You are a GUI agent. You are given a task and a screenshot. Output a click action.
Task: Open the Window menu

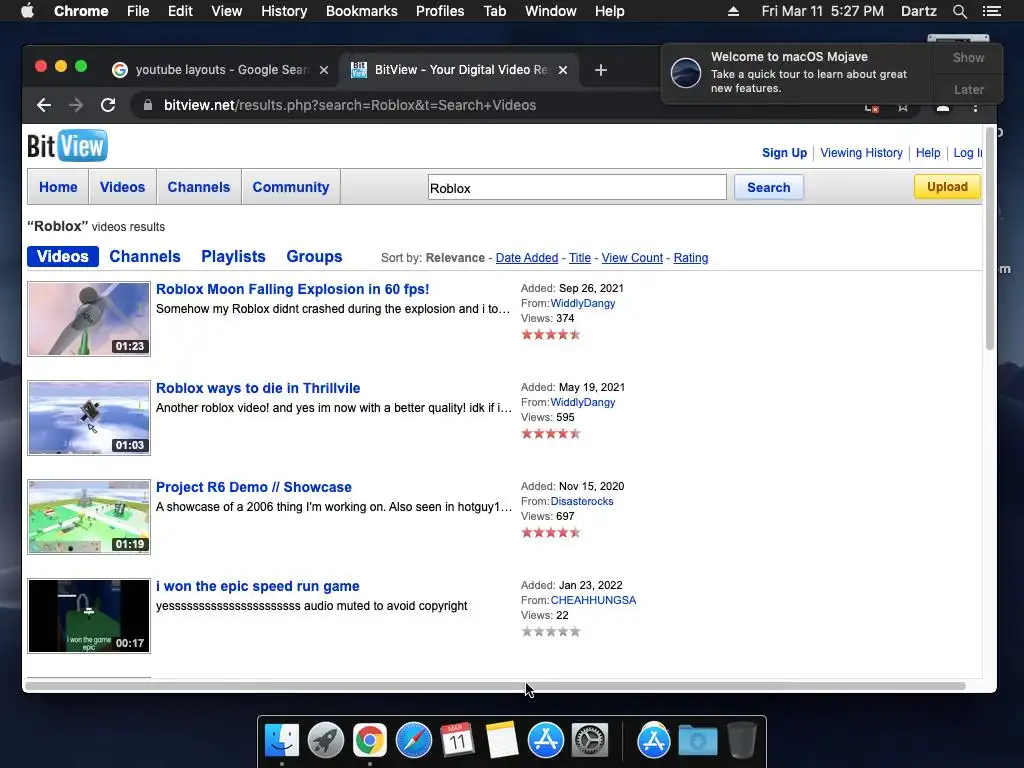[x=551, y=11]
